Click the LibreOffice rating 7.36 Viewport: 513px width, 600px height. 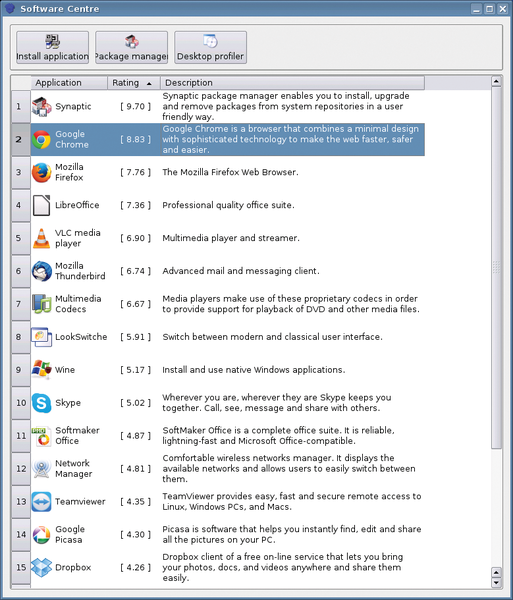pos(135,205)
